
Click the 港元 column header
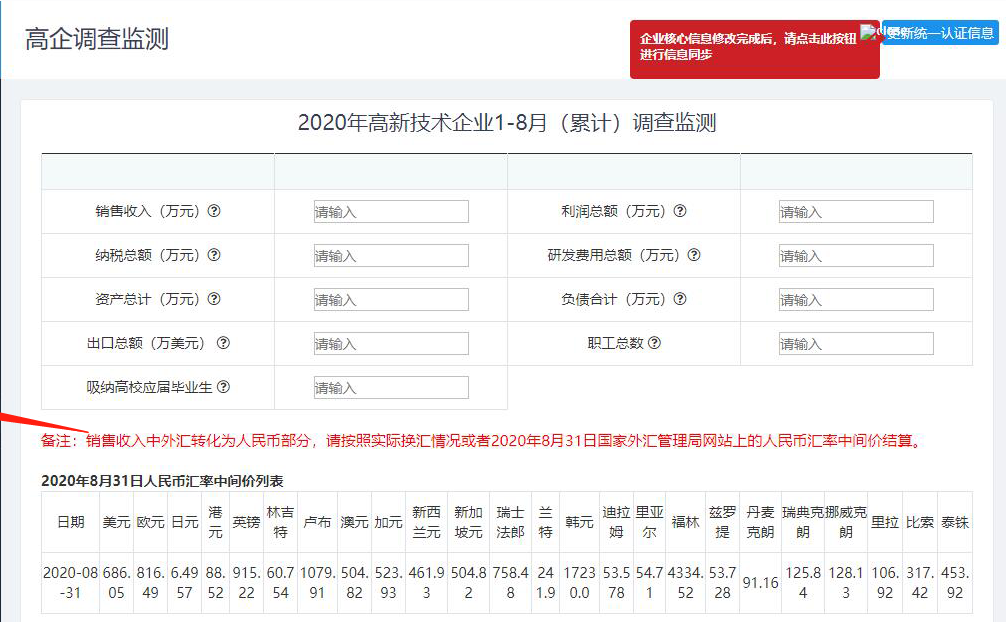(215, 522)
